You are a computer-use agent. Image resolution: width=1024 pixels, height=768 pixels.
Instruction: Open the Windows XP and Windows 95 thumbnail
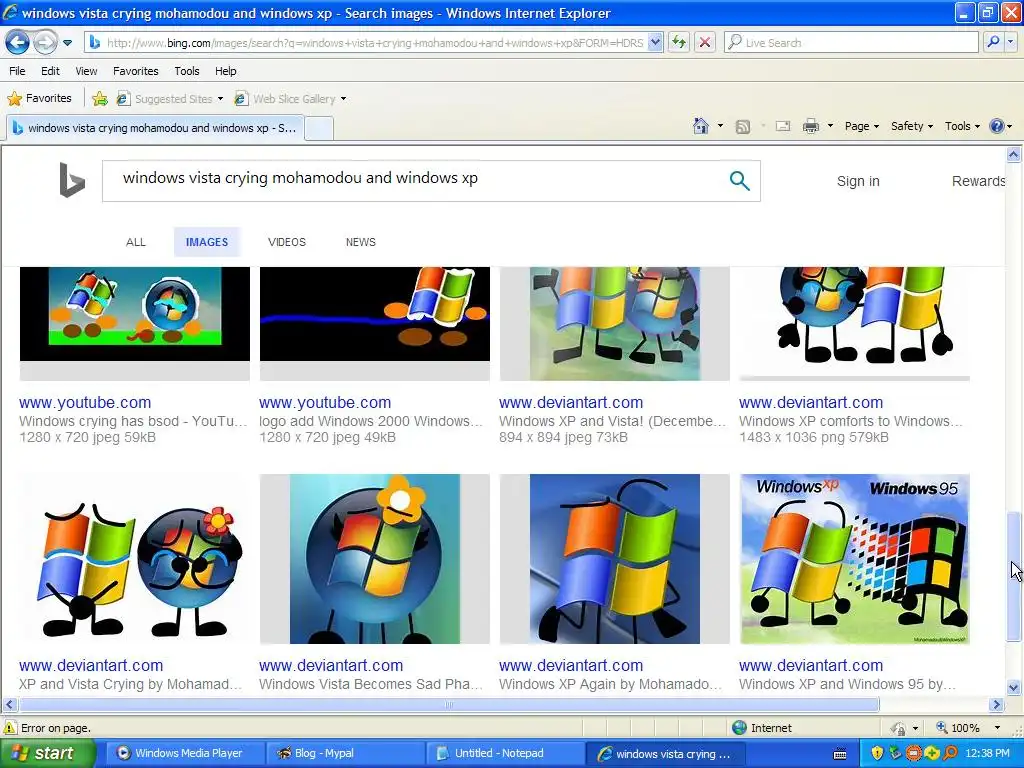(x=854, y=559)
